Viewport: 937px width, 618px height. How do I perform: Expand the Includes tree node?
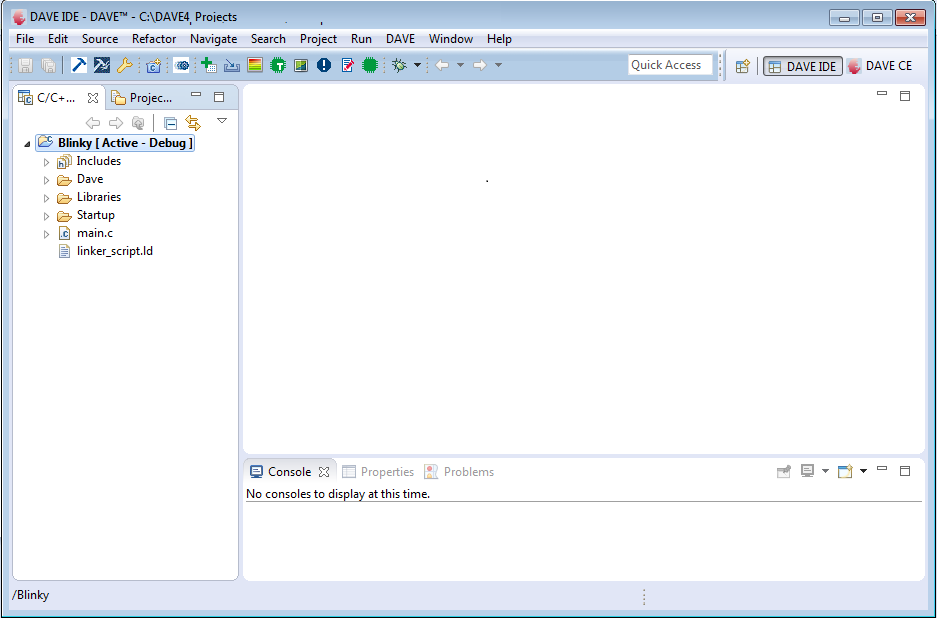tap(46, 162)
